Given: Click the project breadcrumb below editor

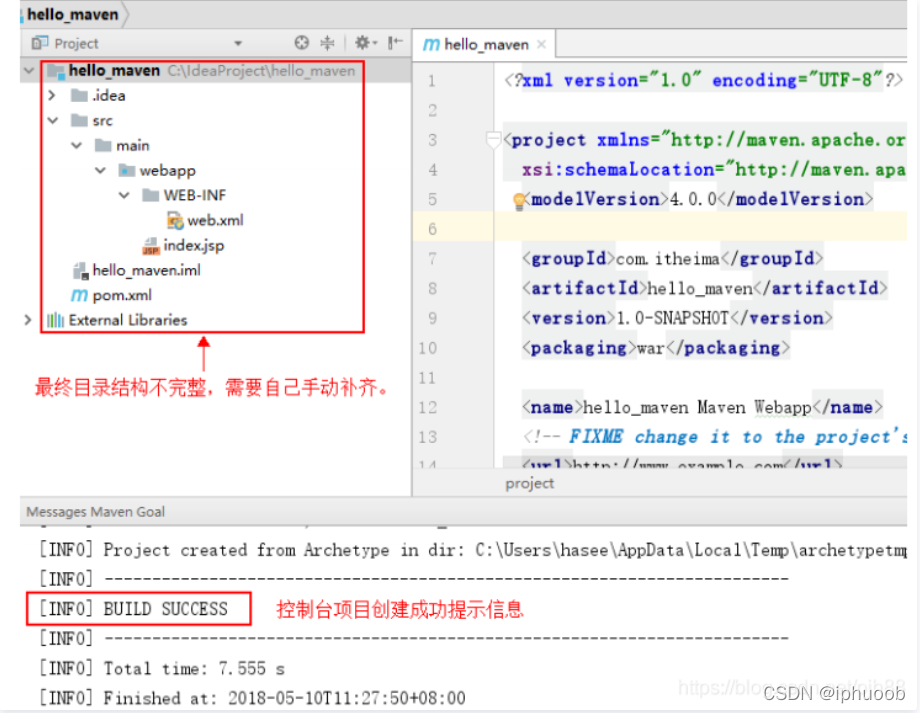Looking at the screenshot, I should (x=529, y=483).
